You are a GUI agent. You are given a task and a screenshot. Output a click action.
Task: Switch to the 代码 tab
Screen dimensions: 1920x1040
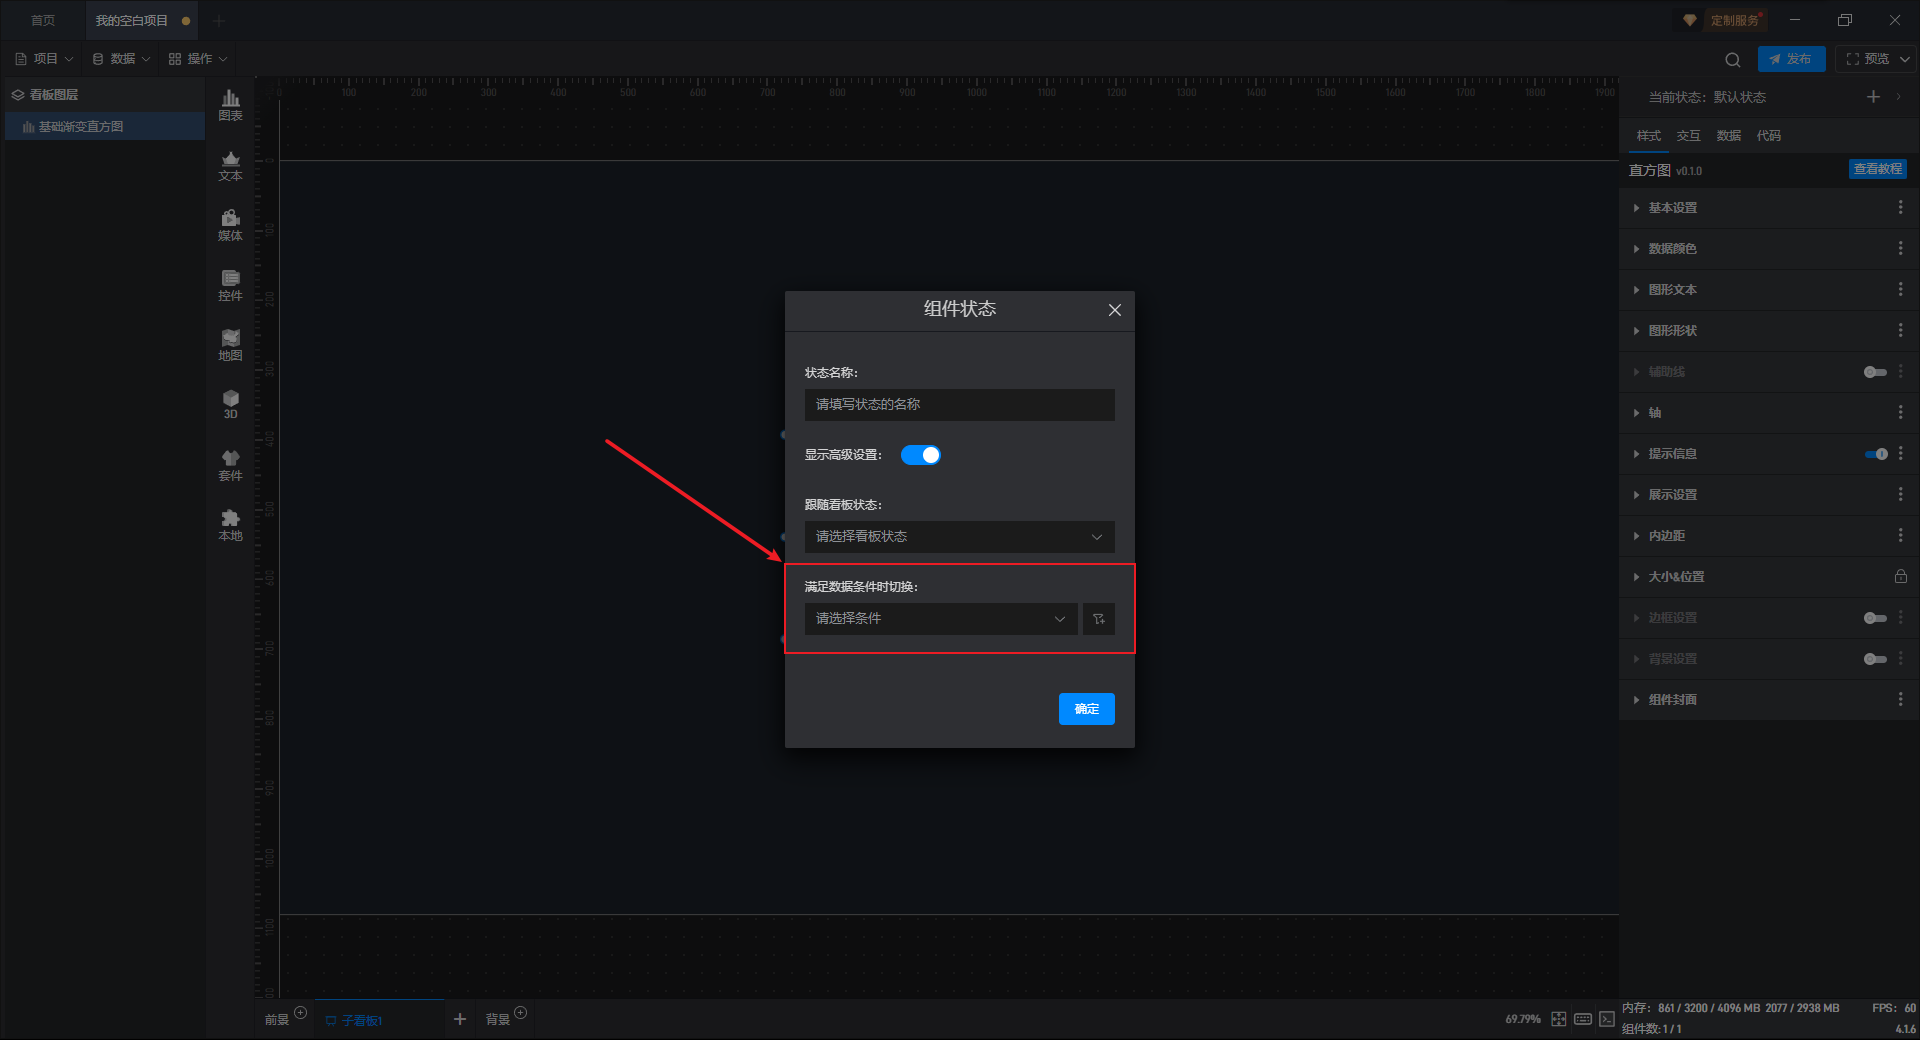1768,135
